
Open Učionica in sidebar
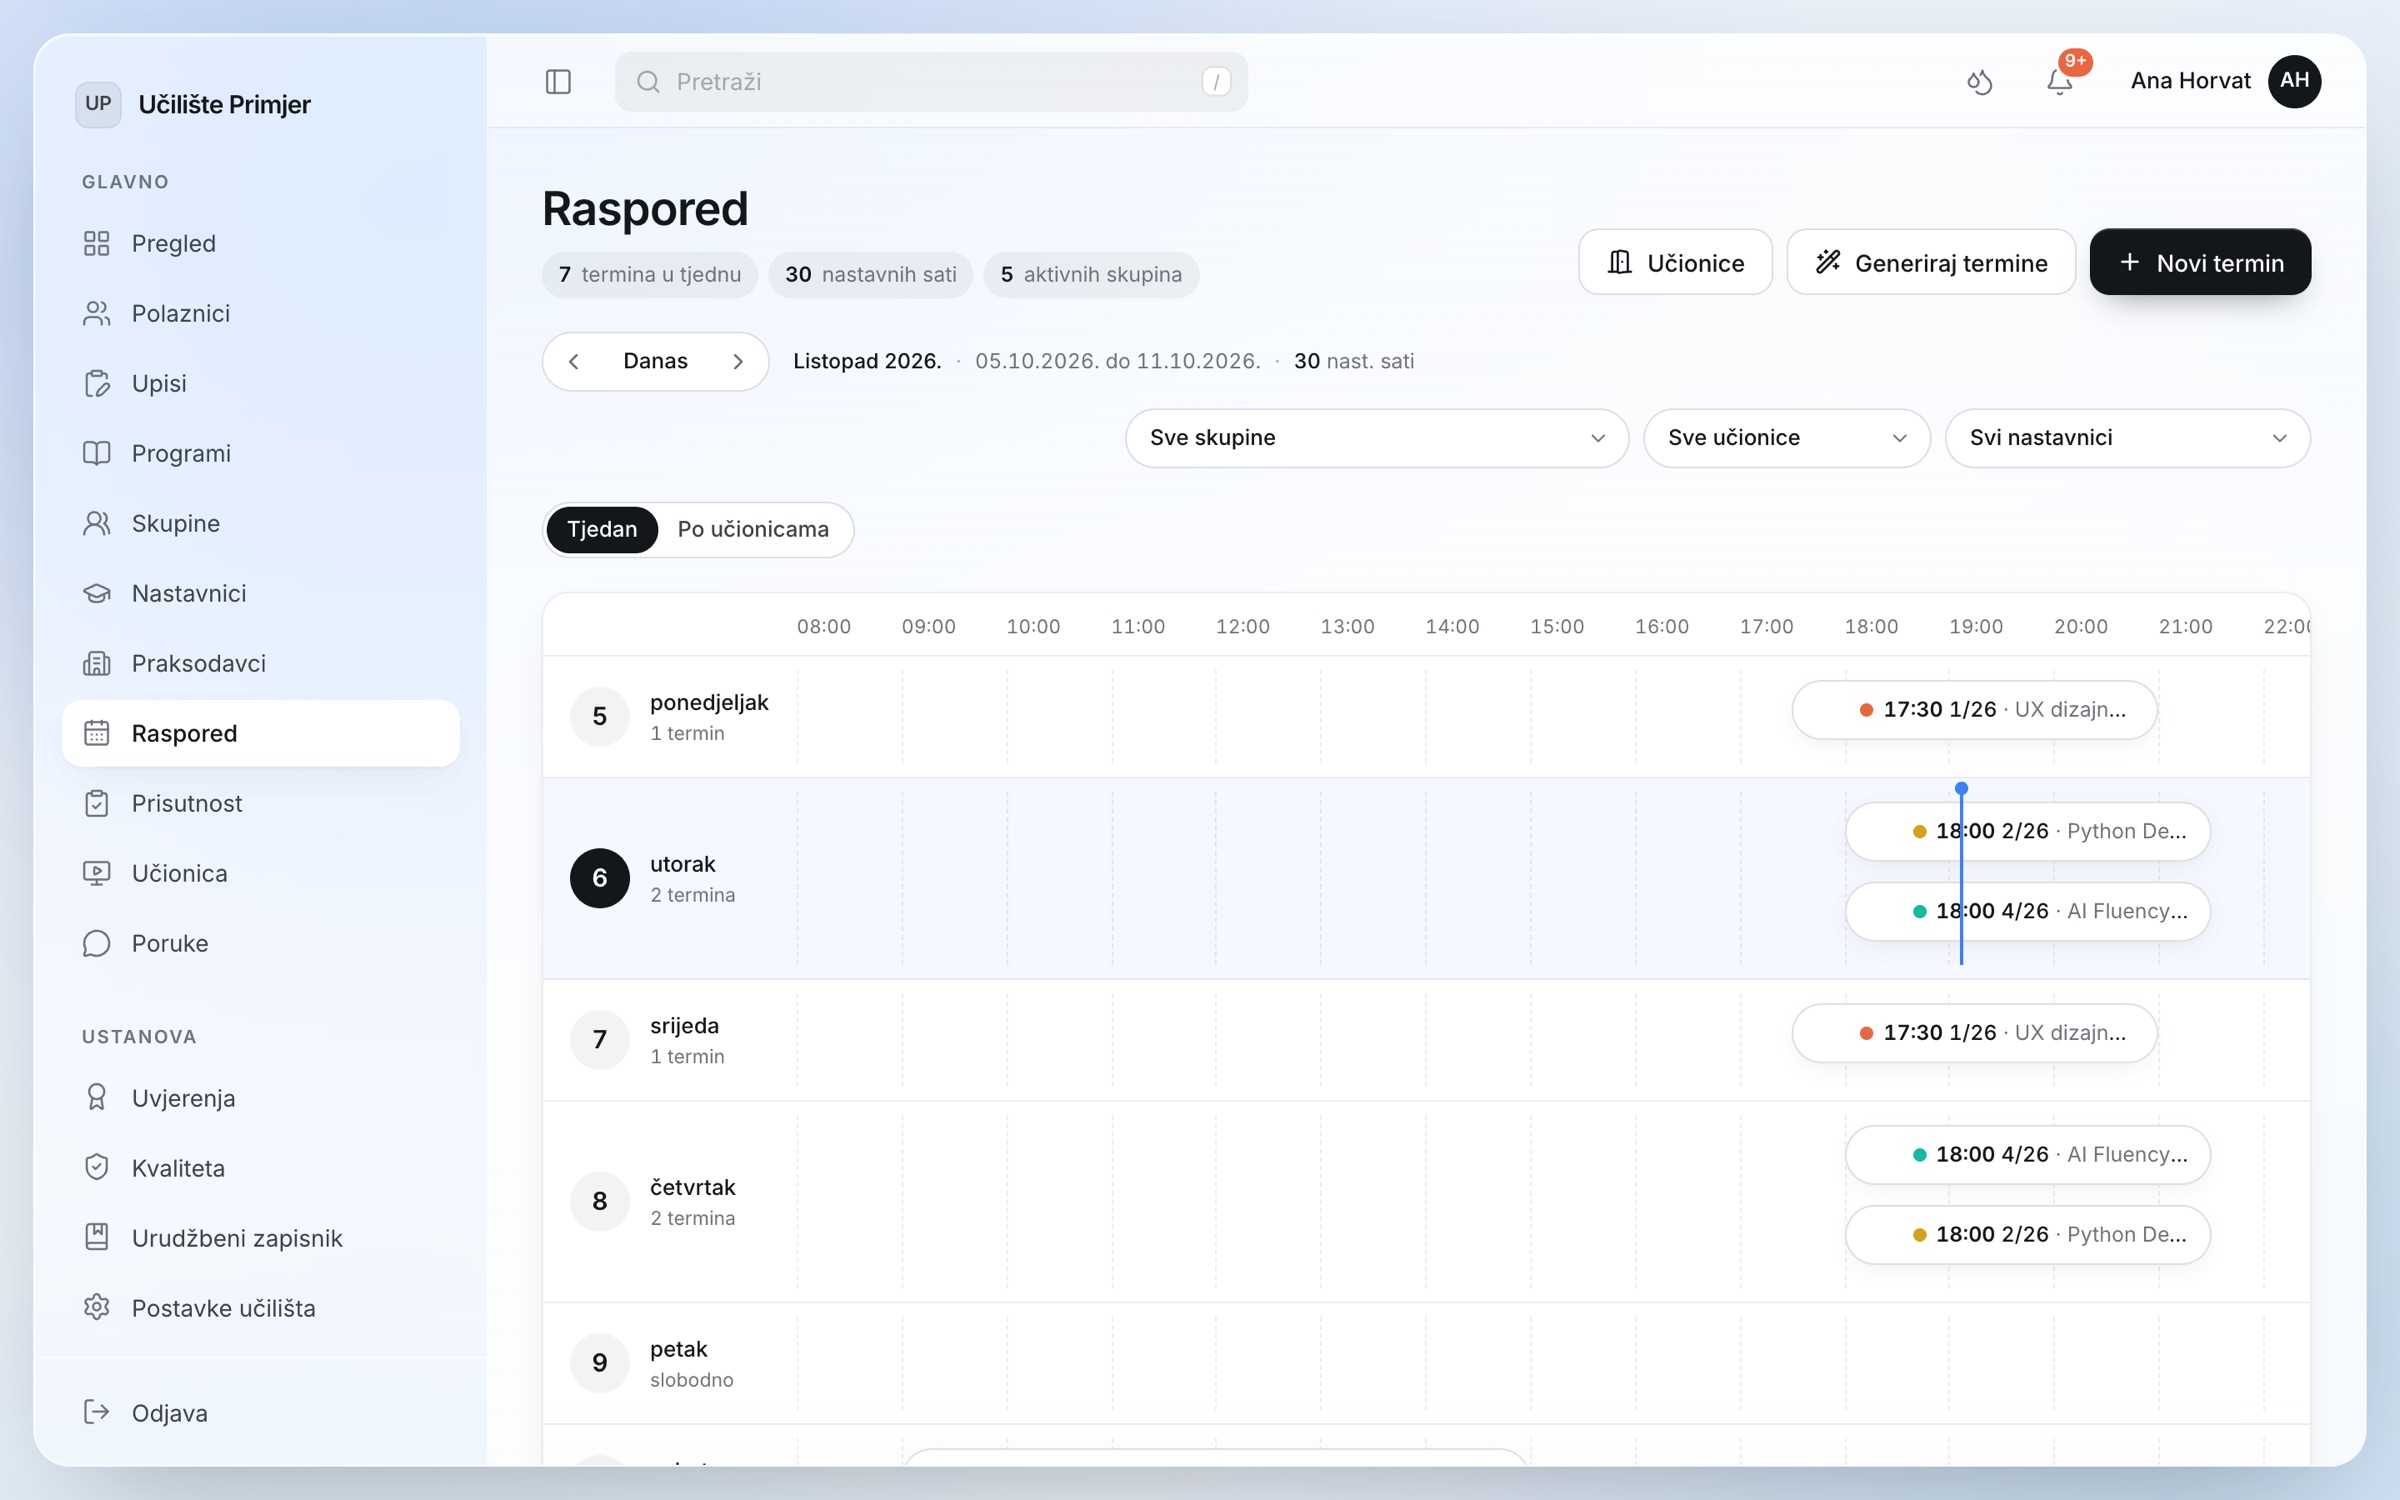click(x=260, y=873)
